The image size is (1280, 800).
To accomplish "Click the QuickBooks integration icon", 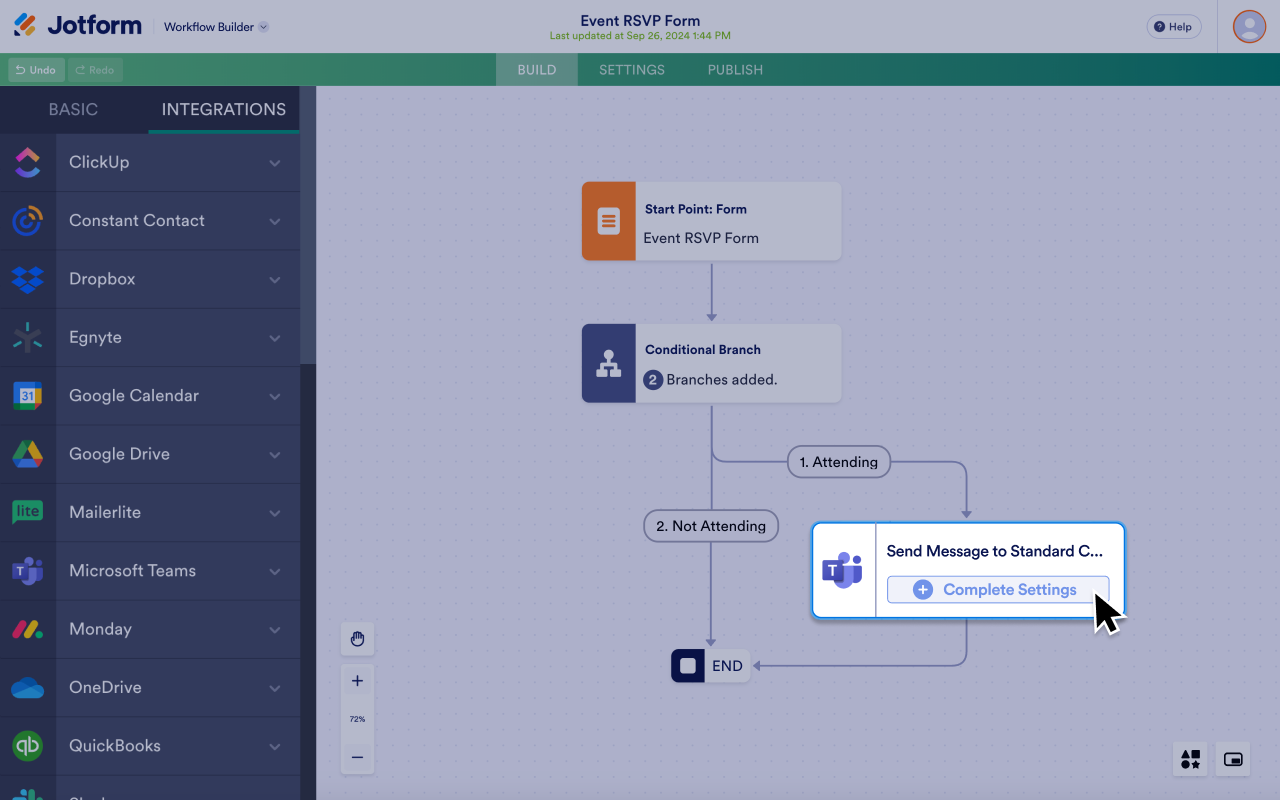I will (x=29, y=745).
